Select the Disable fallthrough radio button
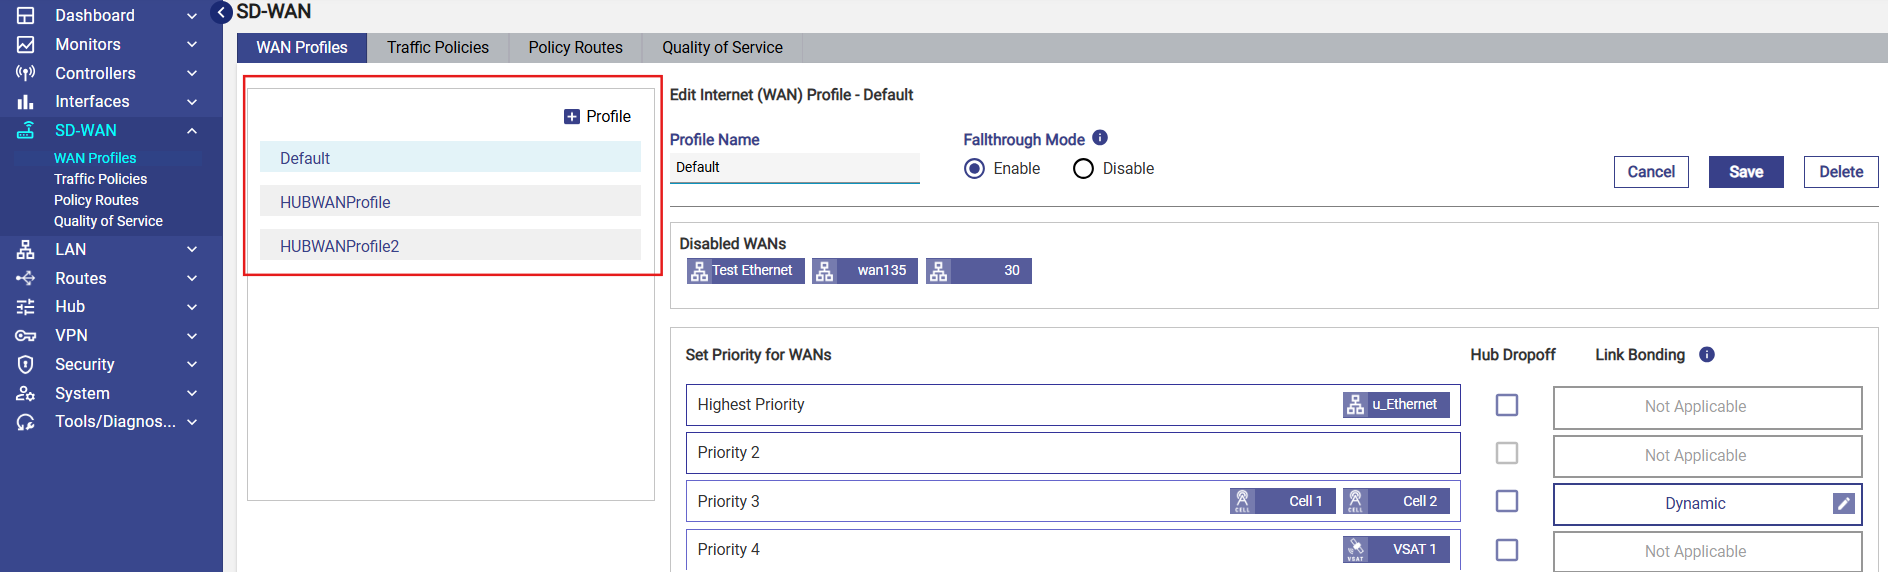This screenshot has width=1888, height=572. [1083, 169]
